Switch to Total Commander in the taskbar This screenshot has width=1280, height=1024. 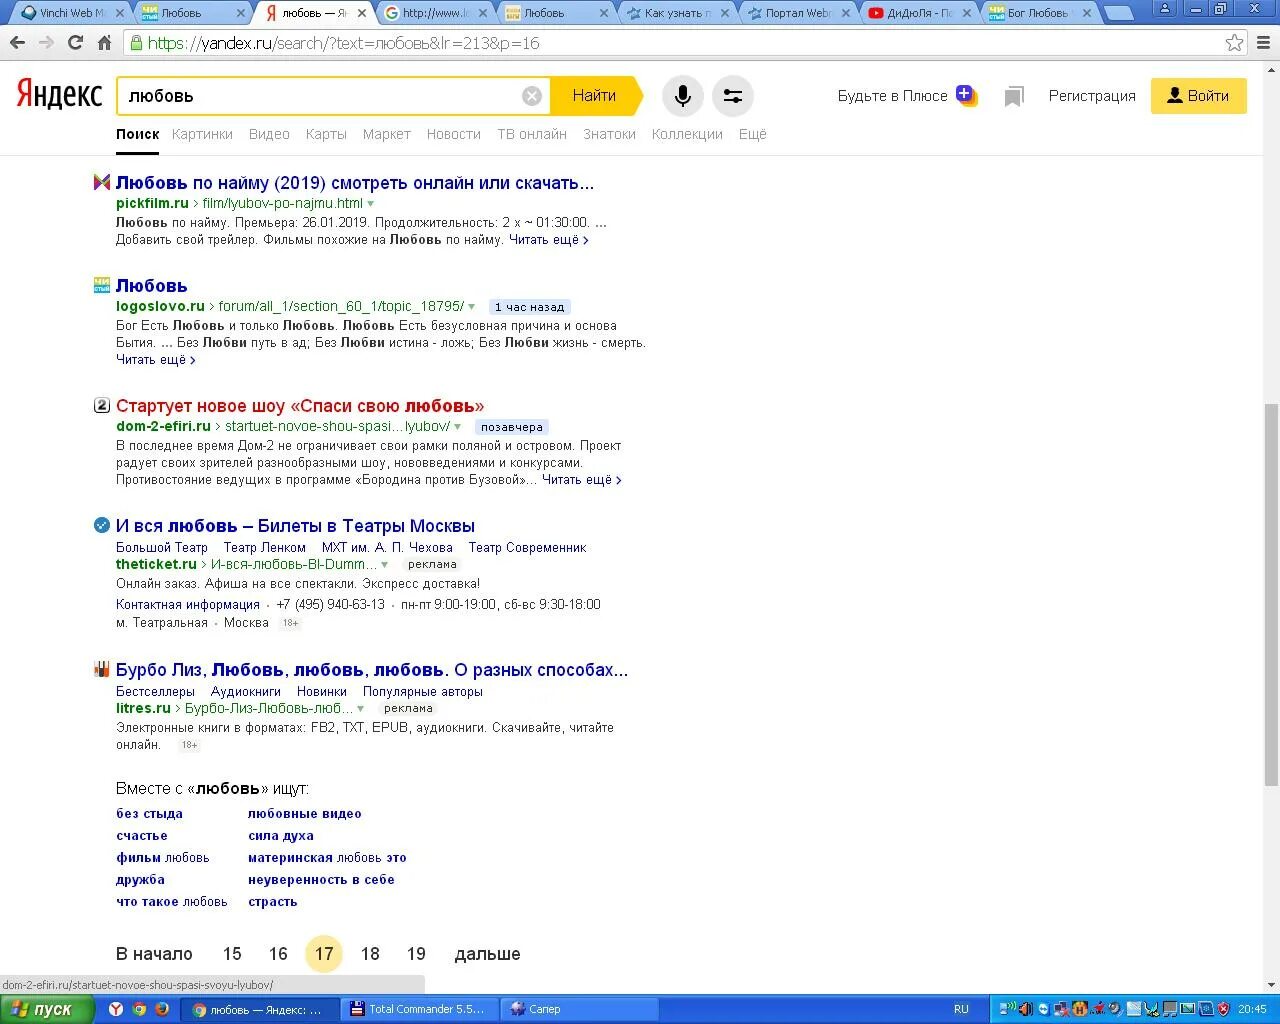coord(418,1009)
